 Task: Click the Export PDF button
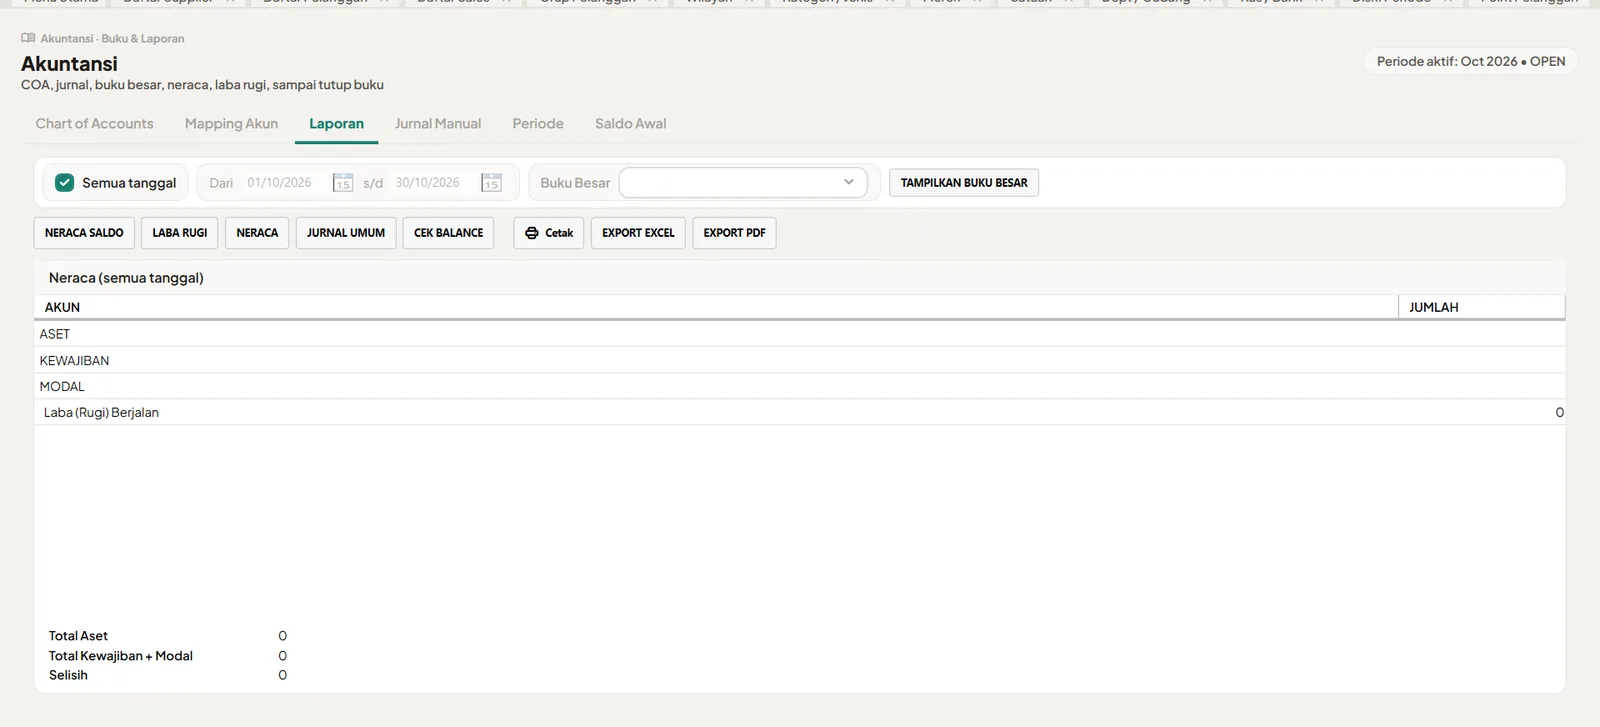click(734, 233)
